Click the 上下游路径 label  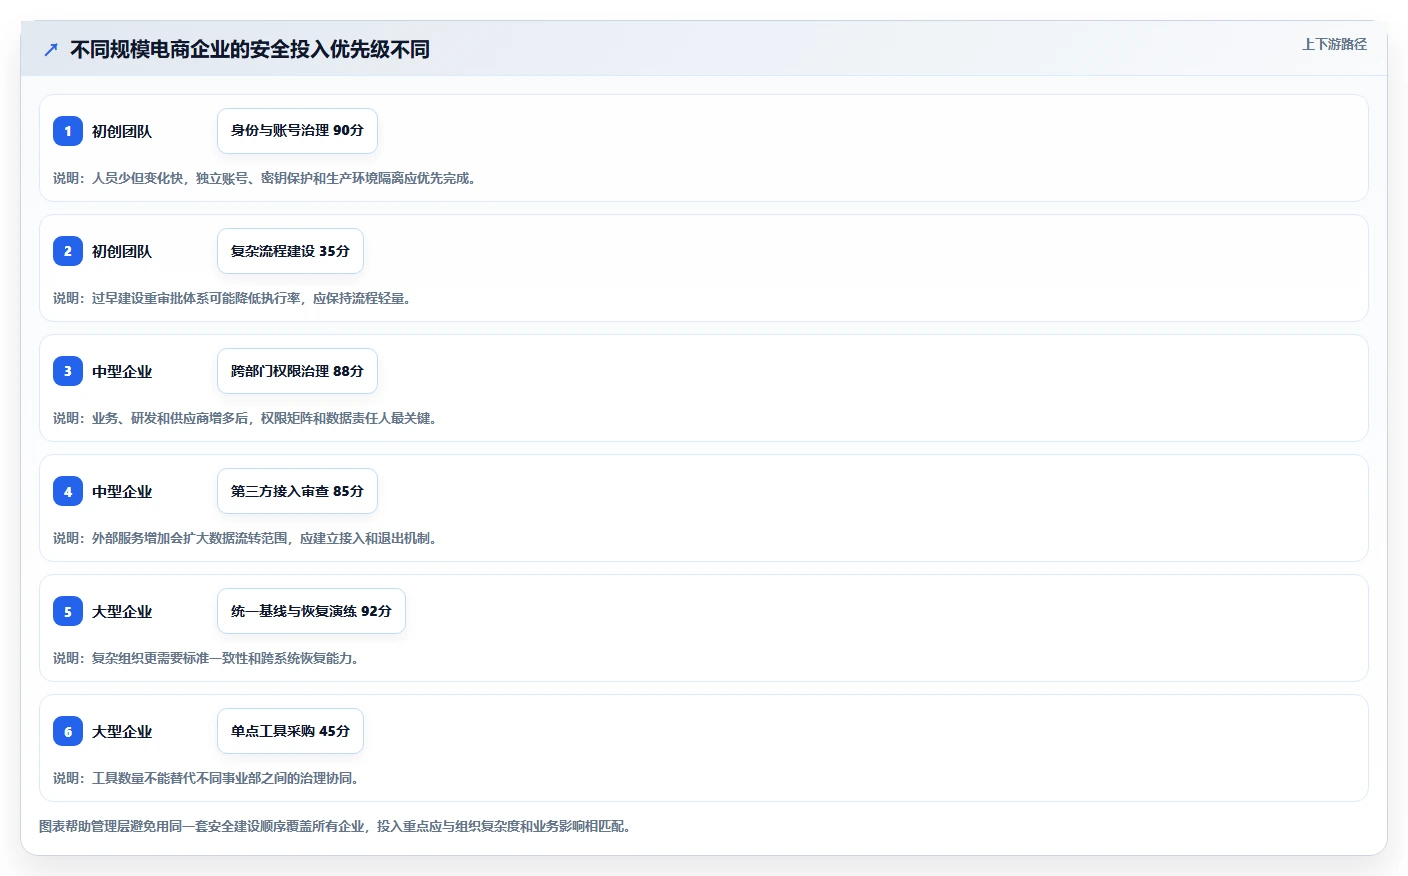(1334, 44)
